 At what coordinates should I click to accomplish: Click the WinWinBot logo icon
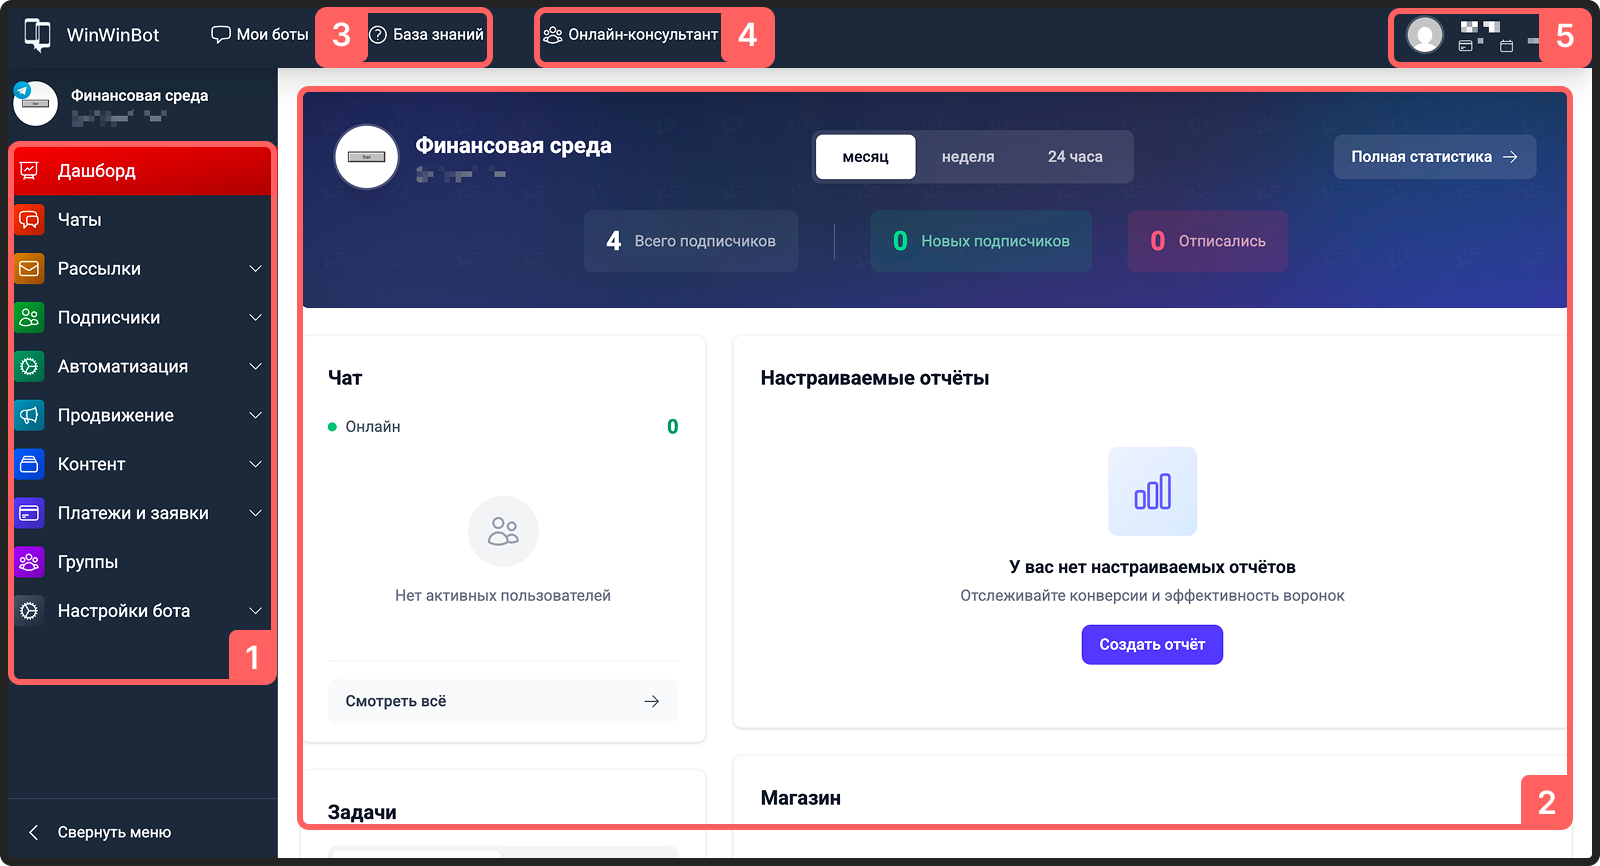[x=37, y=35]
